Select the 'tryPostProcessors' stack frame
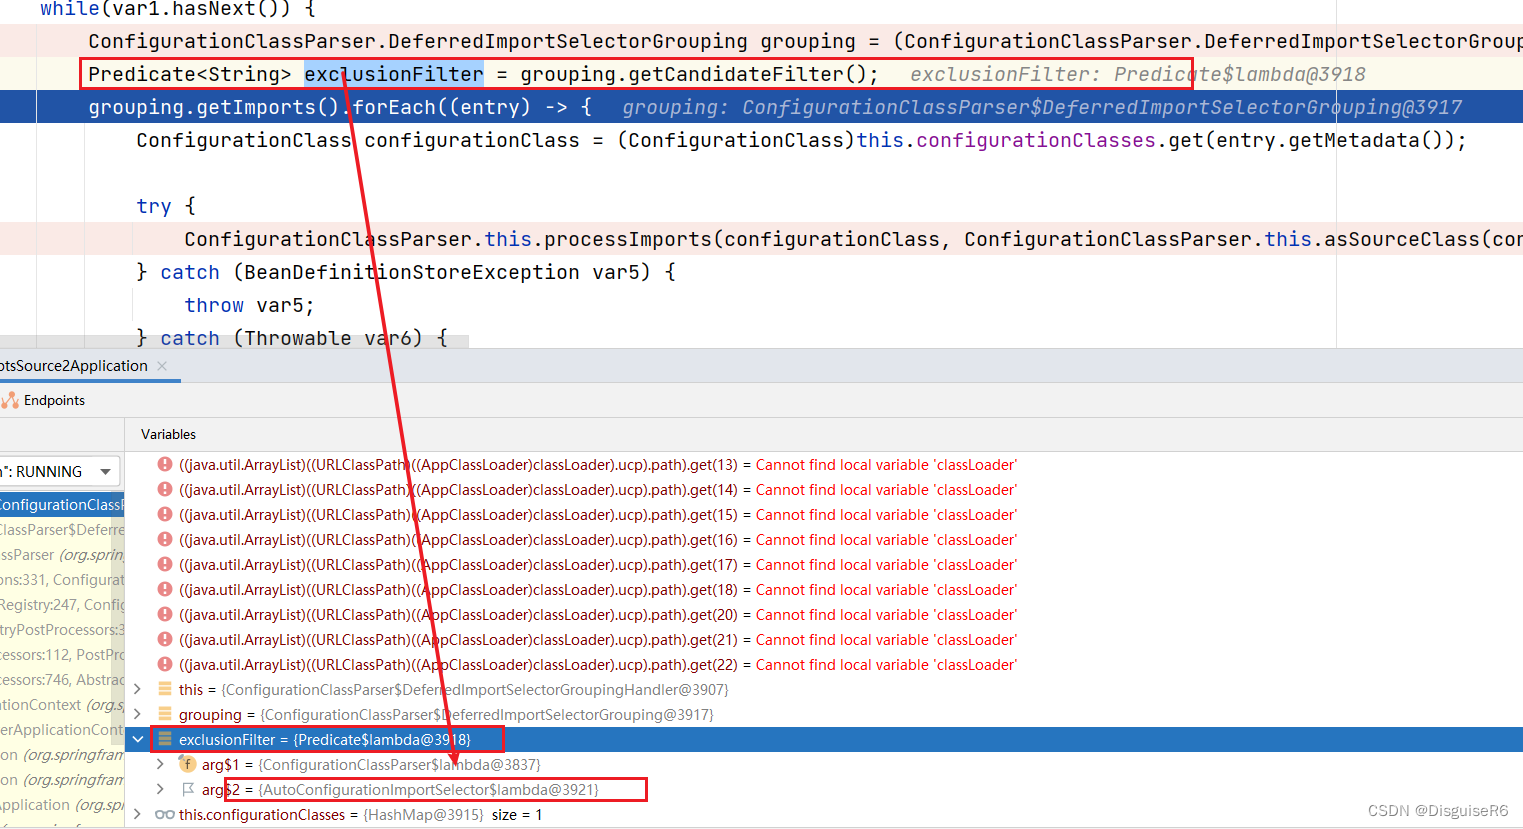Screen dimensions: 1523x829 point(62,629)
